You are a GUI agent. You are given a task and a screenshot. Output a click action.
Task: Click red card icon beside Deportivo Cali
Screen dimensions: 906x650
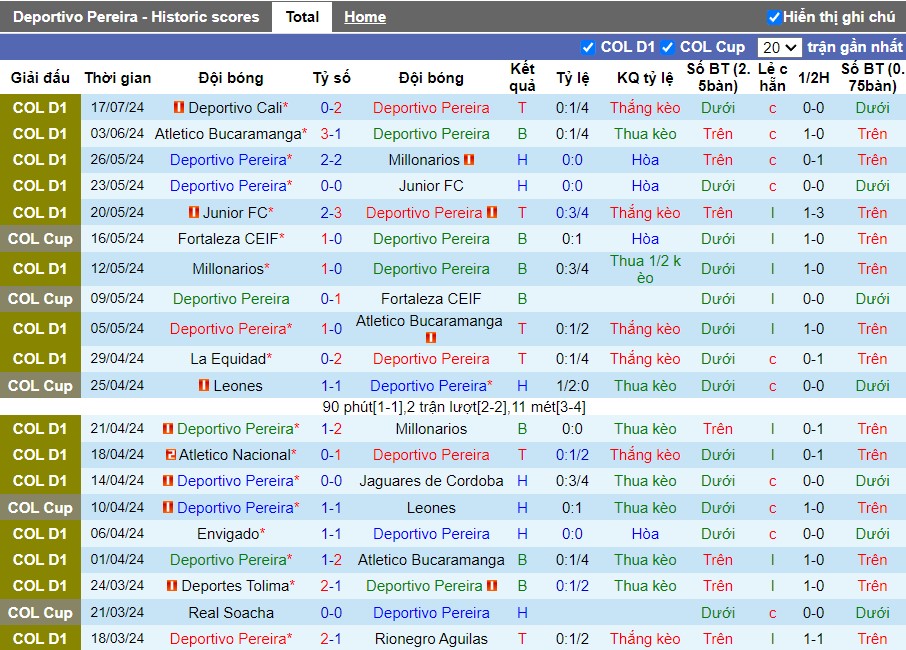(179, 107)
